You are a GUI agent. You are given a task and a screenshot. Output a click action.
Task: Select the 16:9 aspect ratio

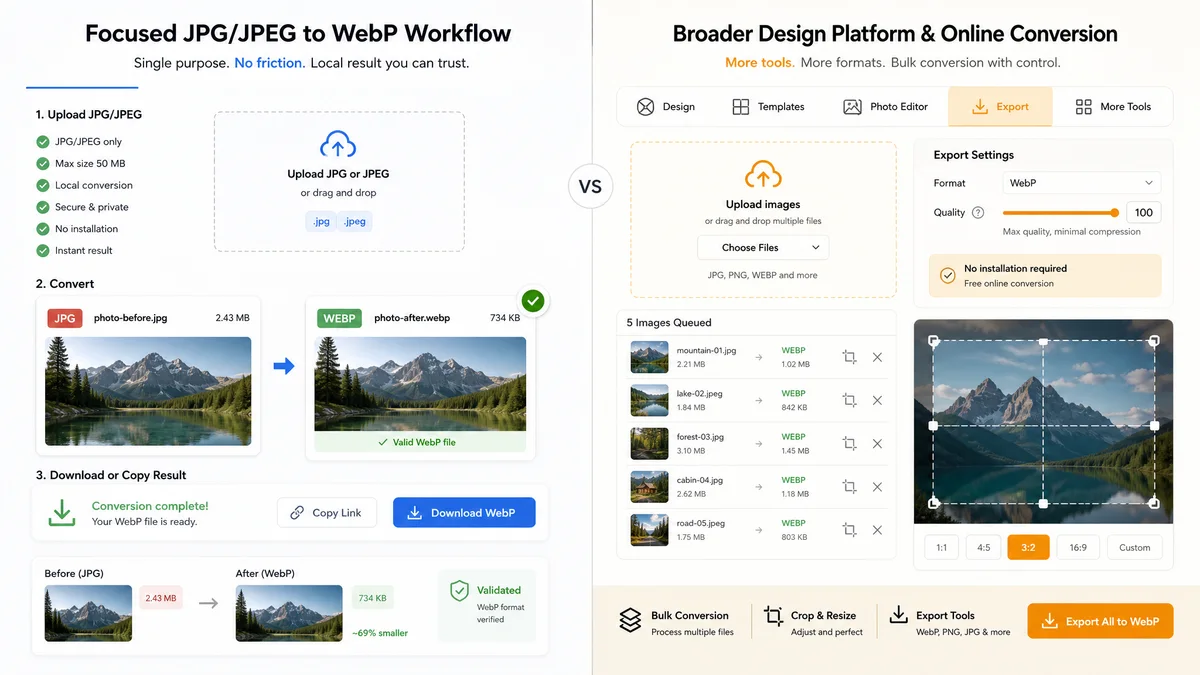point(1078,547)
